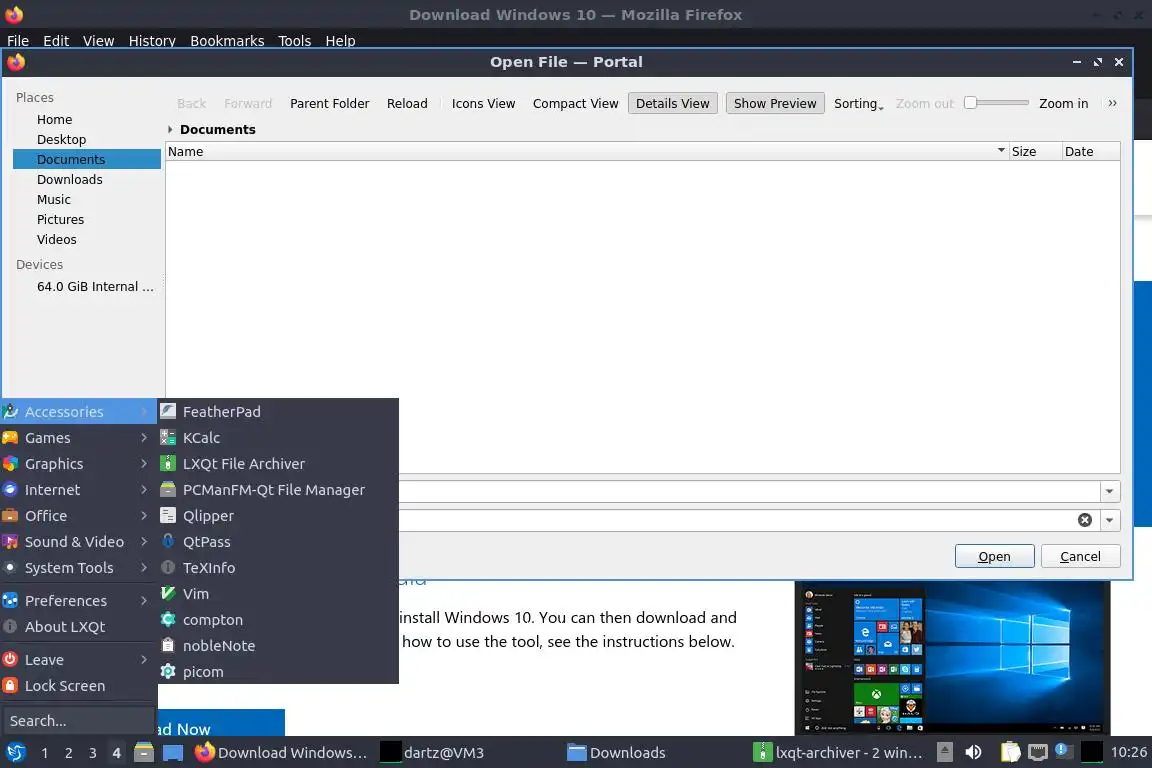Open Firefox Bookmarks menu
1152x768 pixels.
tap(227, 41)
